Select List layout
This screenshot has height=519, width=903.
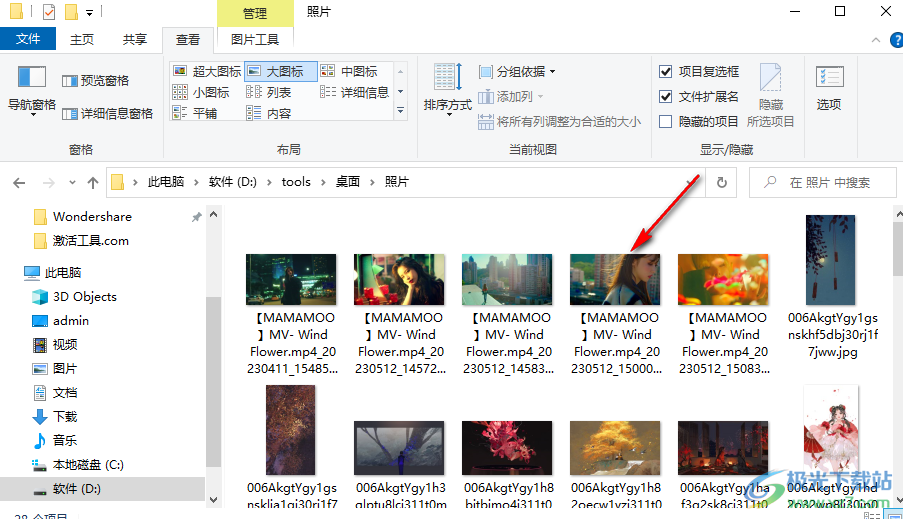point(269,92)
